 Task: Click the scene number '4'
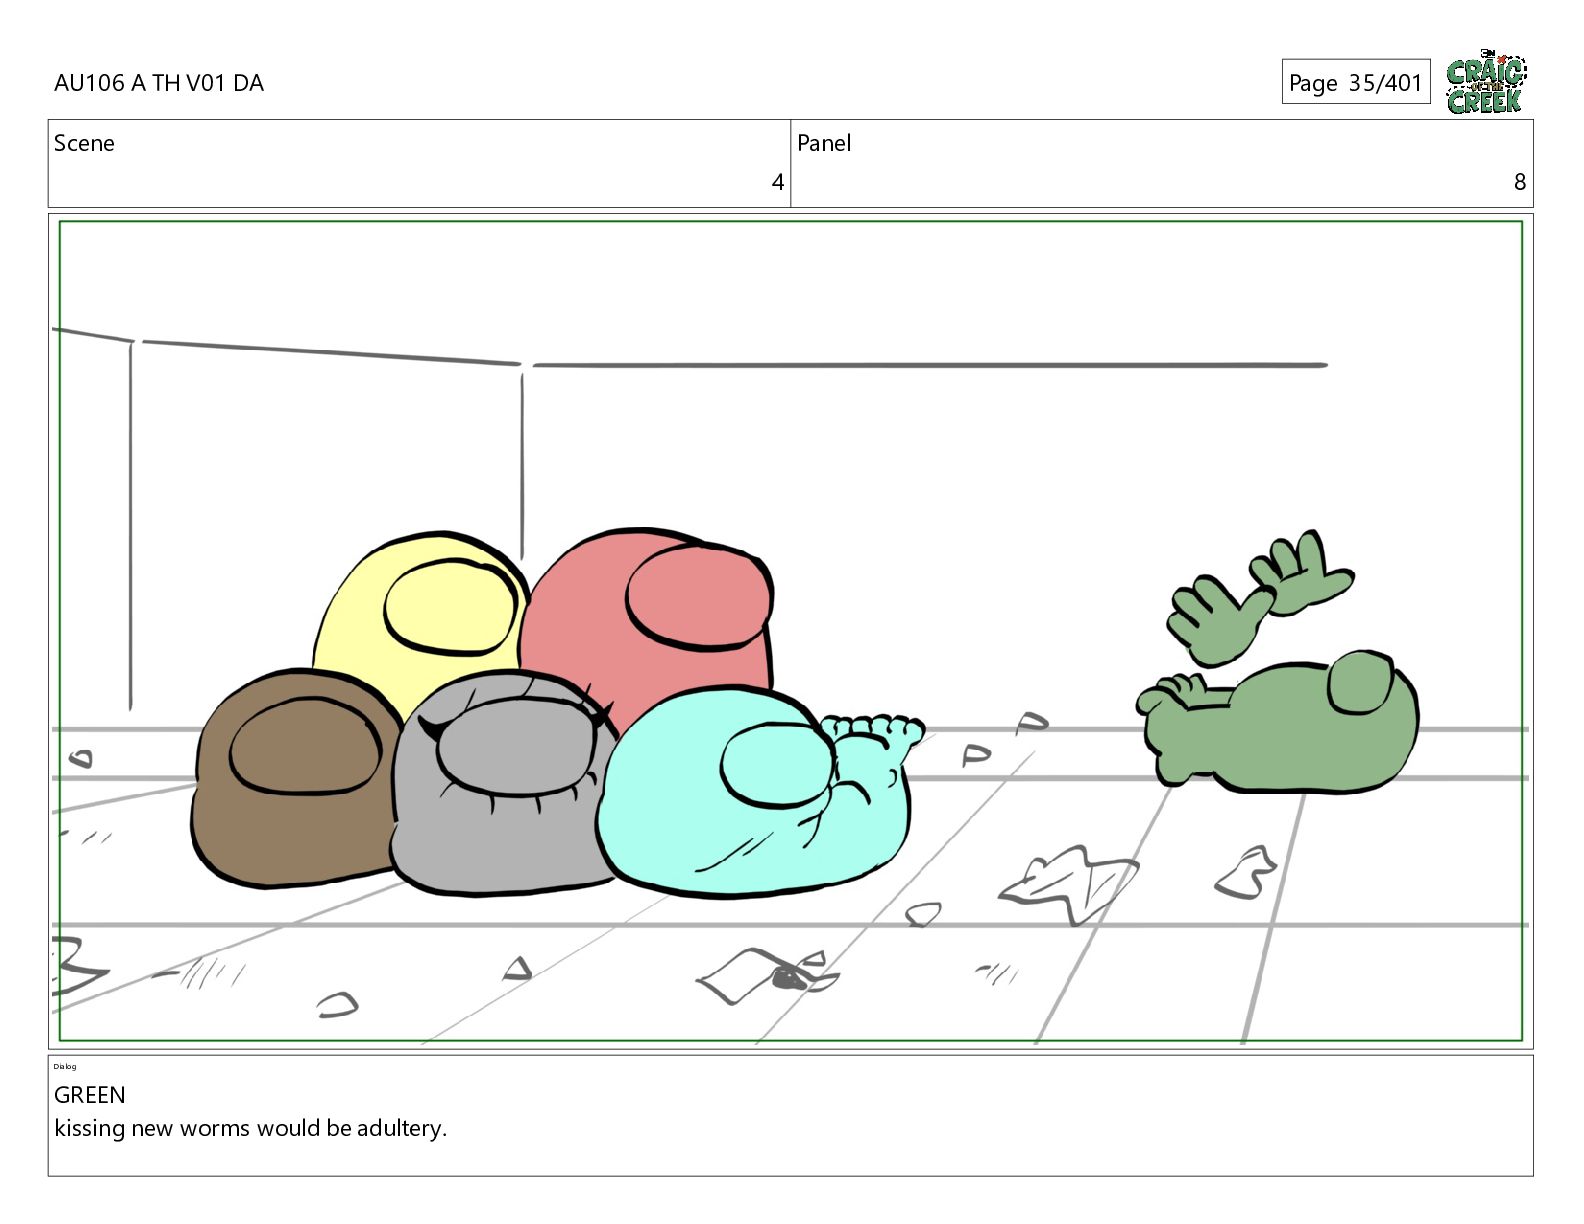pyautogui.click(x=777, y=182)
